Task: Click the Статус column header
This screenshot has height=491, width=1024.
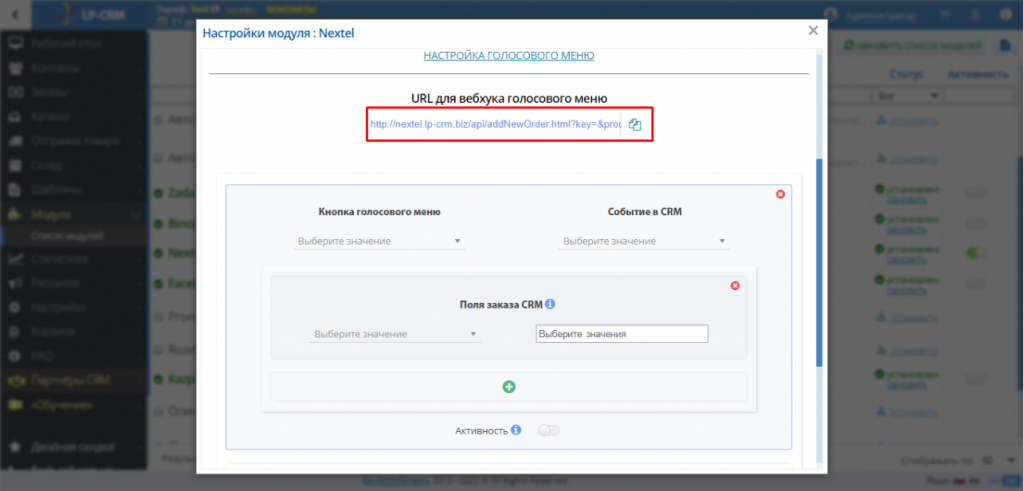Action: click(906, 75)
